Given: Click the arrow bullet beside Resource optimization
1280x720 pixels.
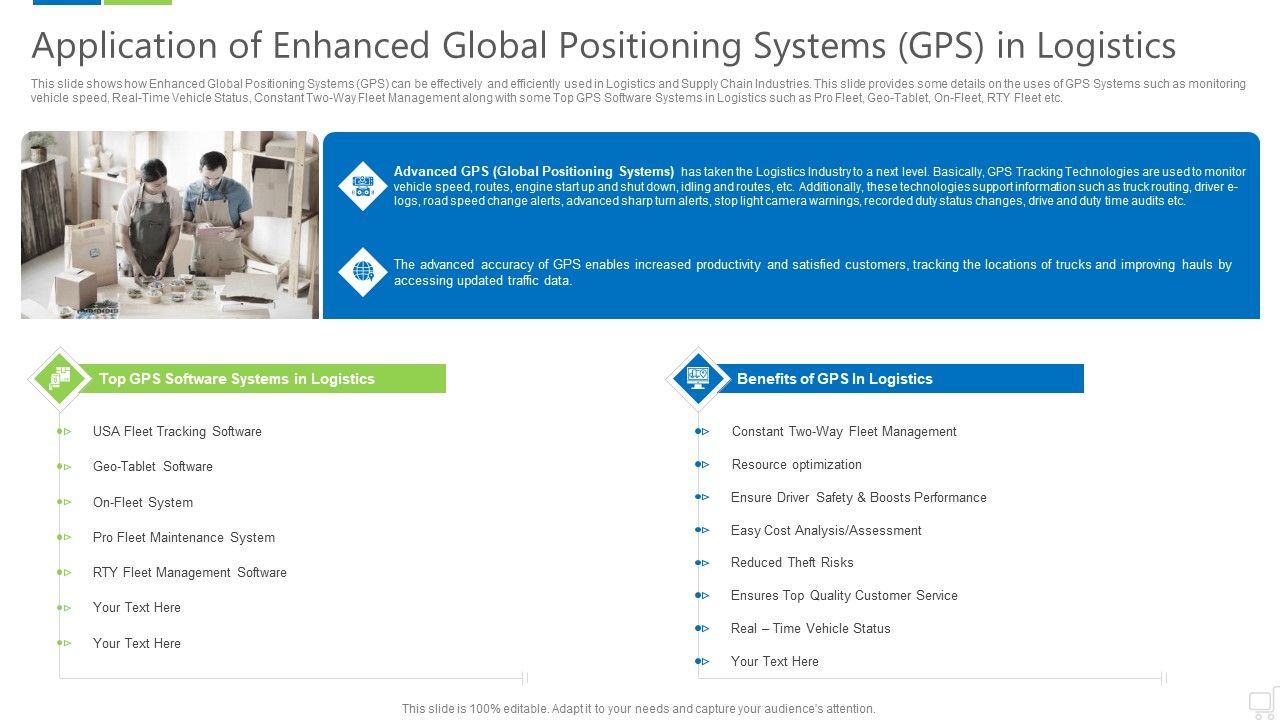Looking at the screenshot, I should pyautogui.click(x=703, y=464).
